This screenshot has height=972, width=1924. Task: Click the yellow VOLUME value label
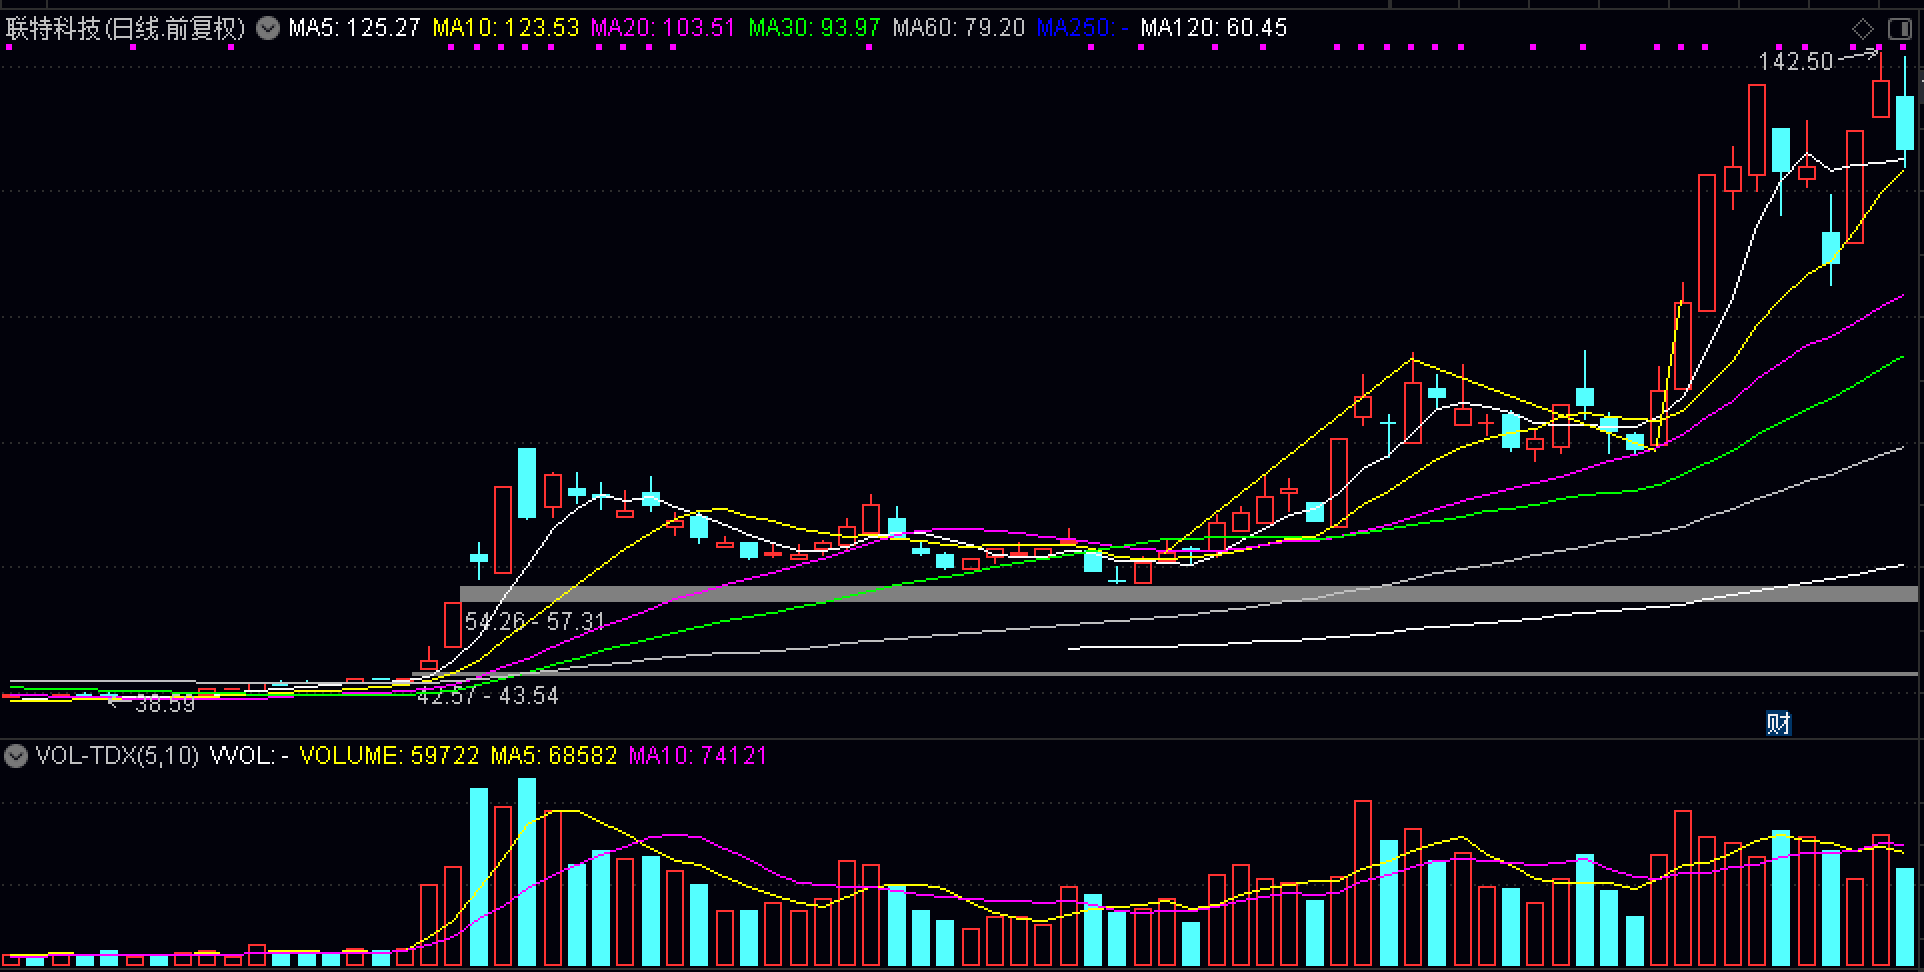click(x=389, y=756)
